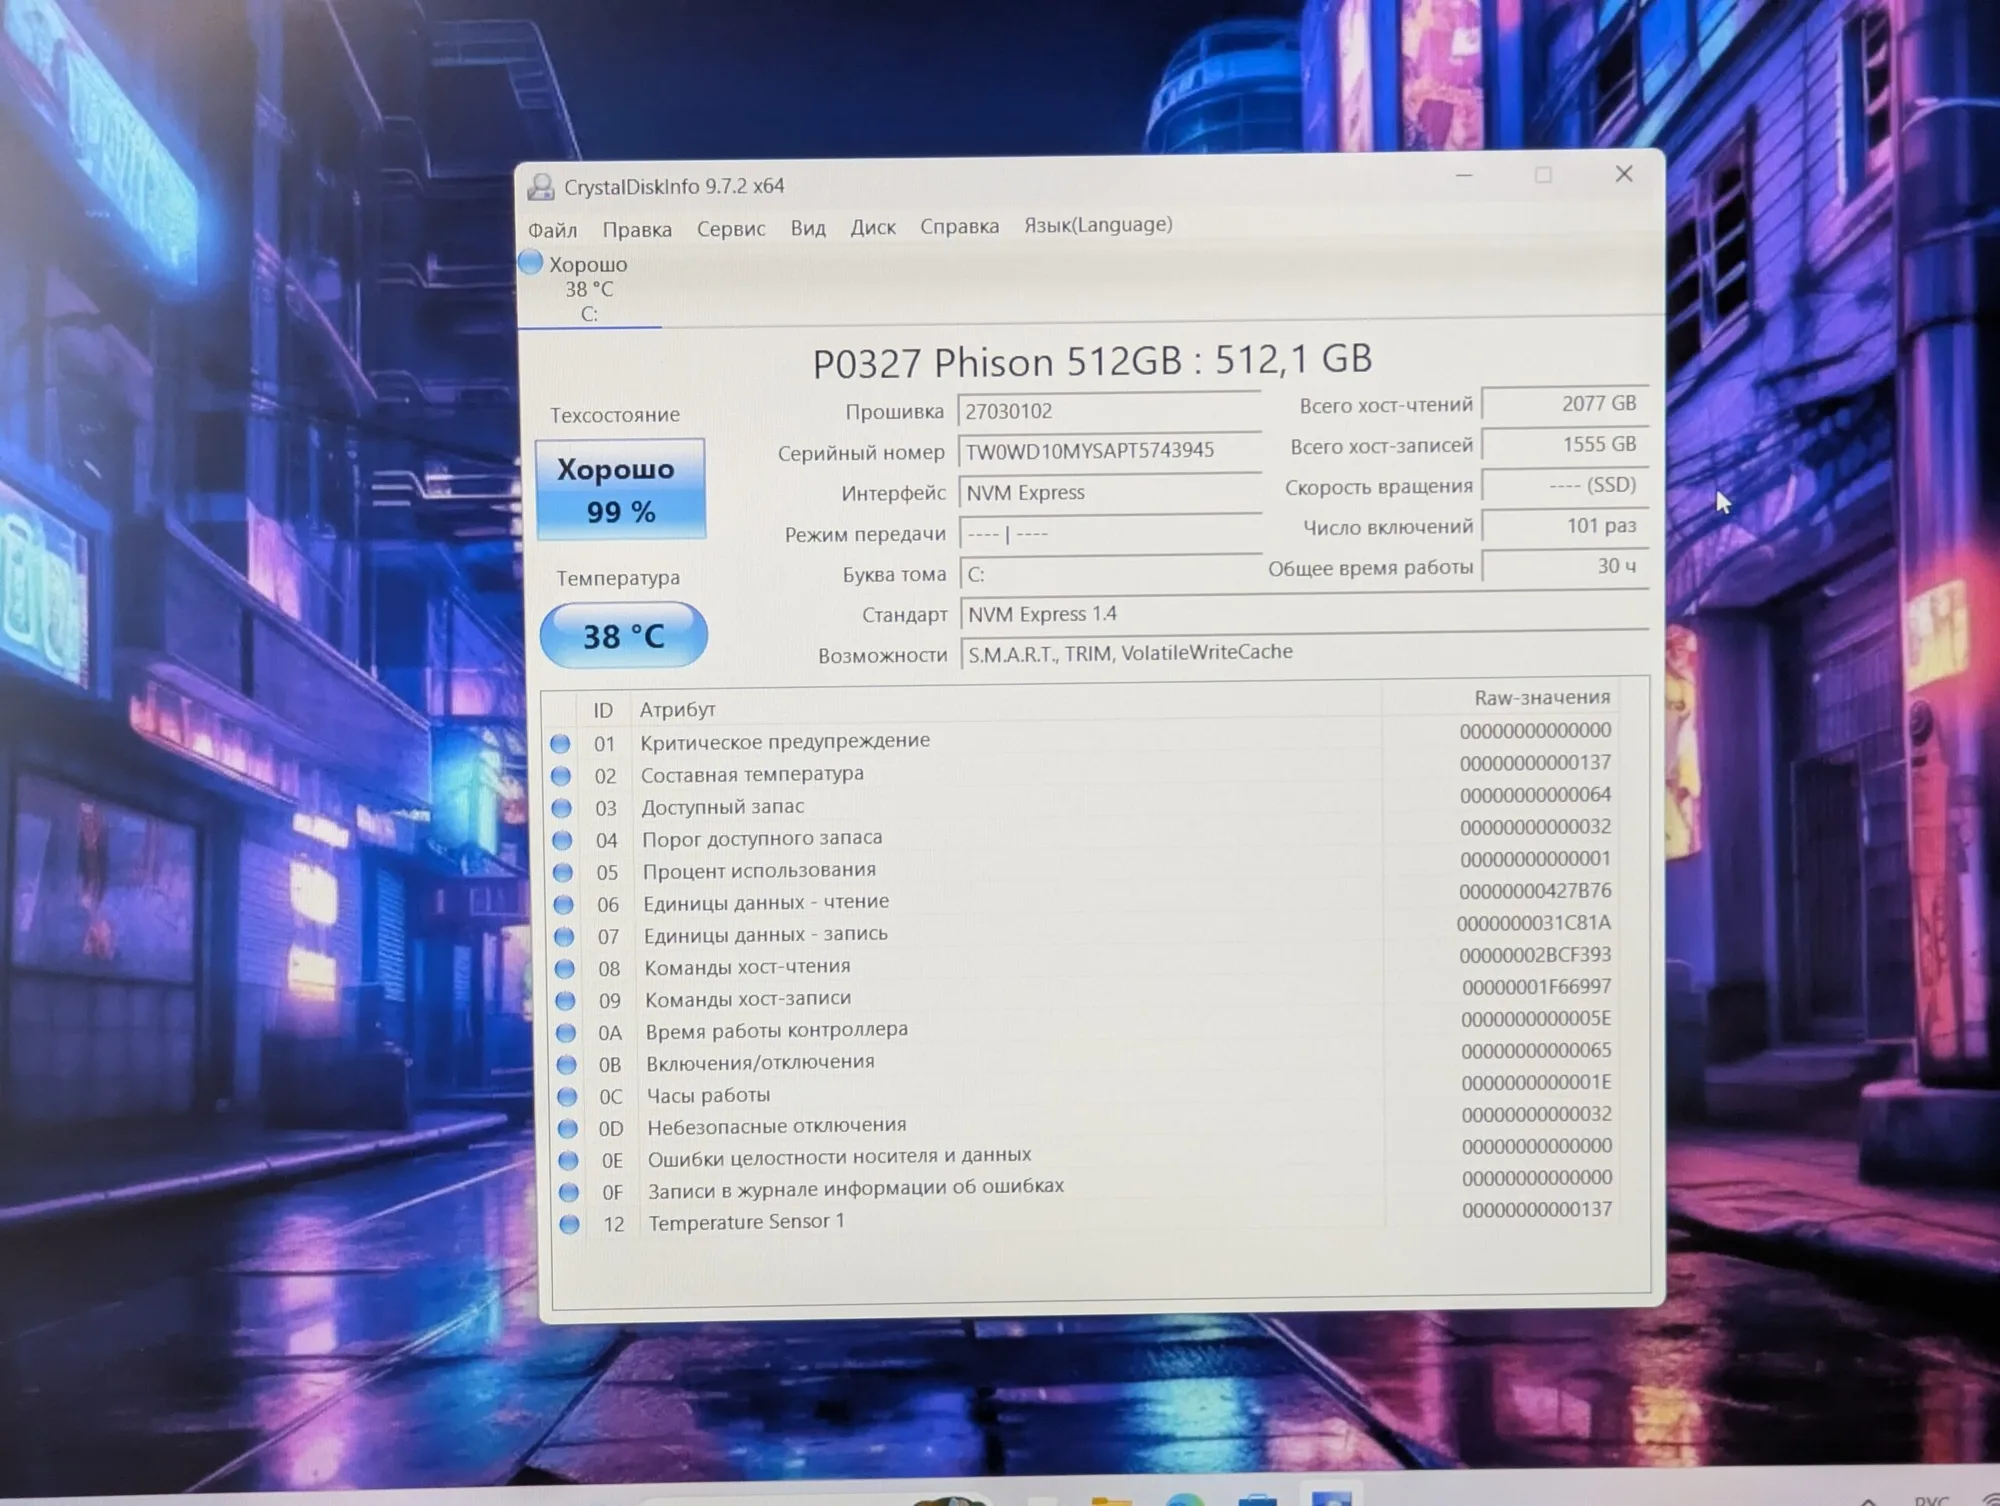Click status icon for Команды хост-записи row
This screenshot has width=2000, height=1506.
[x=566, y=1001]
